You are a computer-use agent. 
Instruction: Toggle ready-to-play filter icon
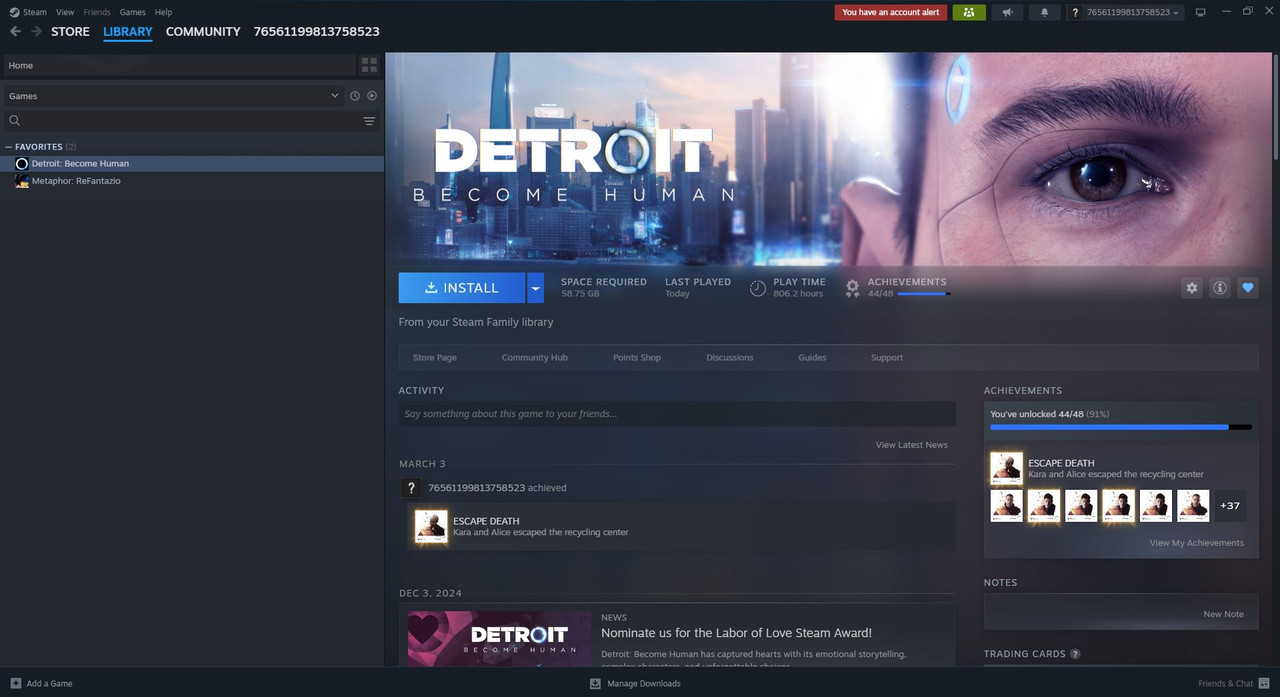pyautogui.click(x=372, y=96)
